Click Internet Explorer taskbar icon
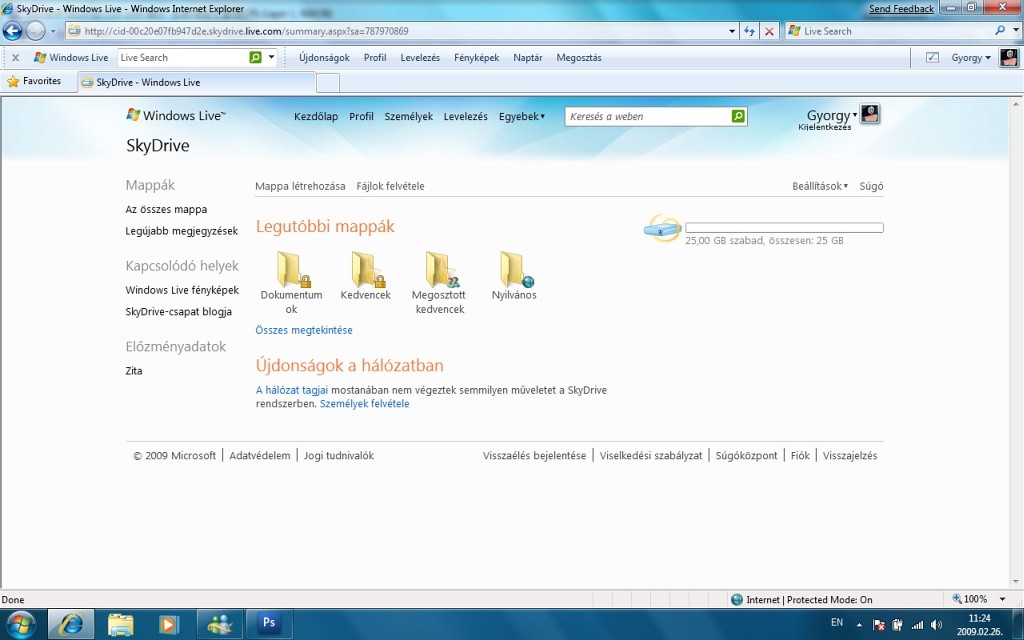Viewport: 1024px width, 640px height. tap(71, 624)
